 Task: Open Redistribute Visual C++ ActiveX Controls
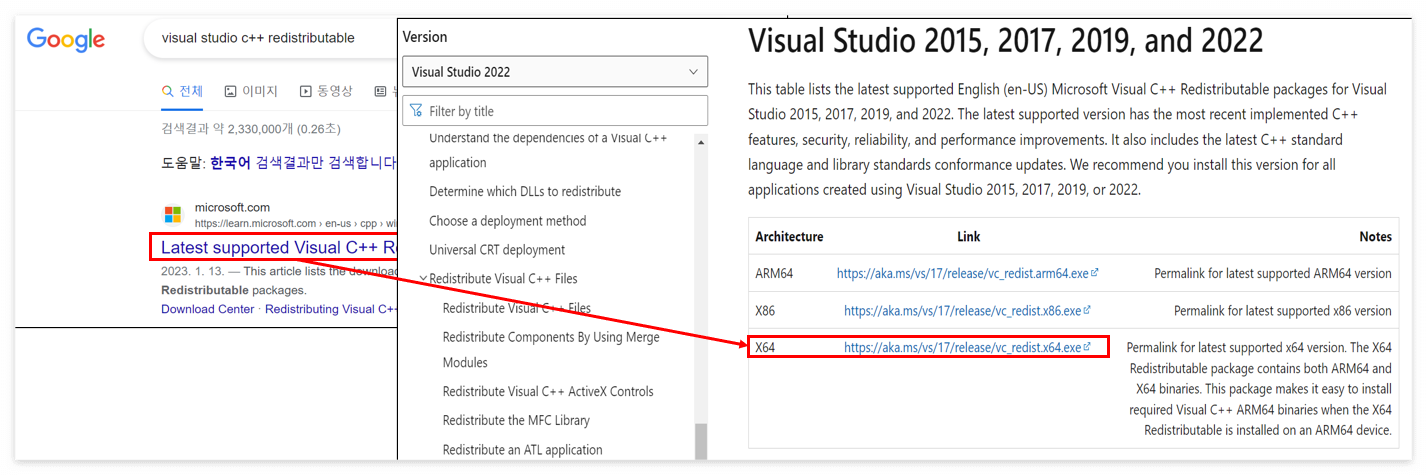click(548, 391)
